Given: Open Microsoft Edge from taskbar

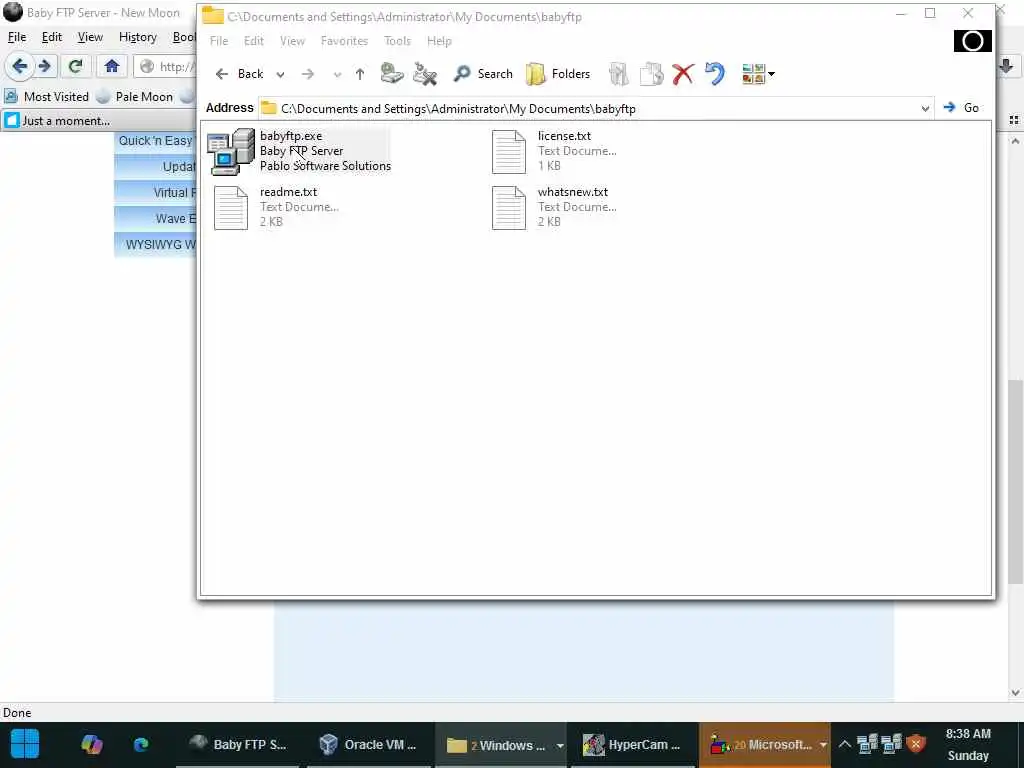Looking at the screenshot, I should (140, 744).
